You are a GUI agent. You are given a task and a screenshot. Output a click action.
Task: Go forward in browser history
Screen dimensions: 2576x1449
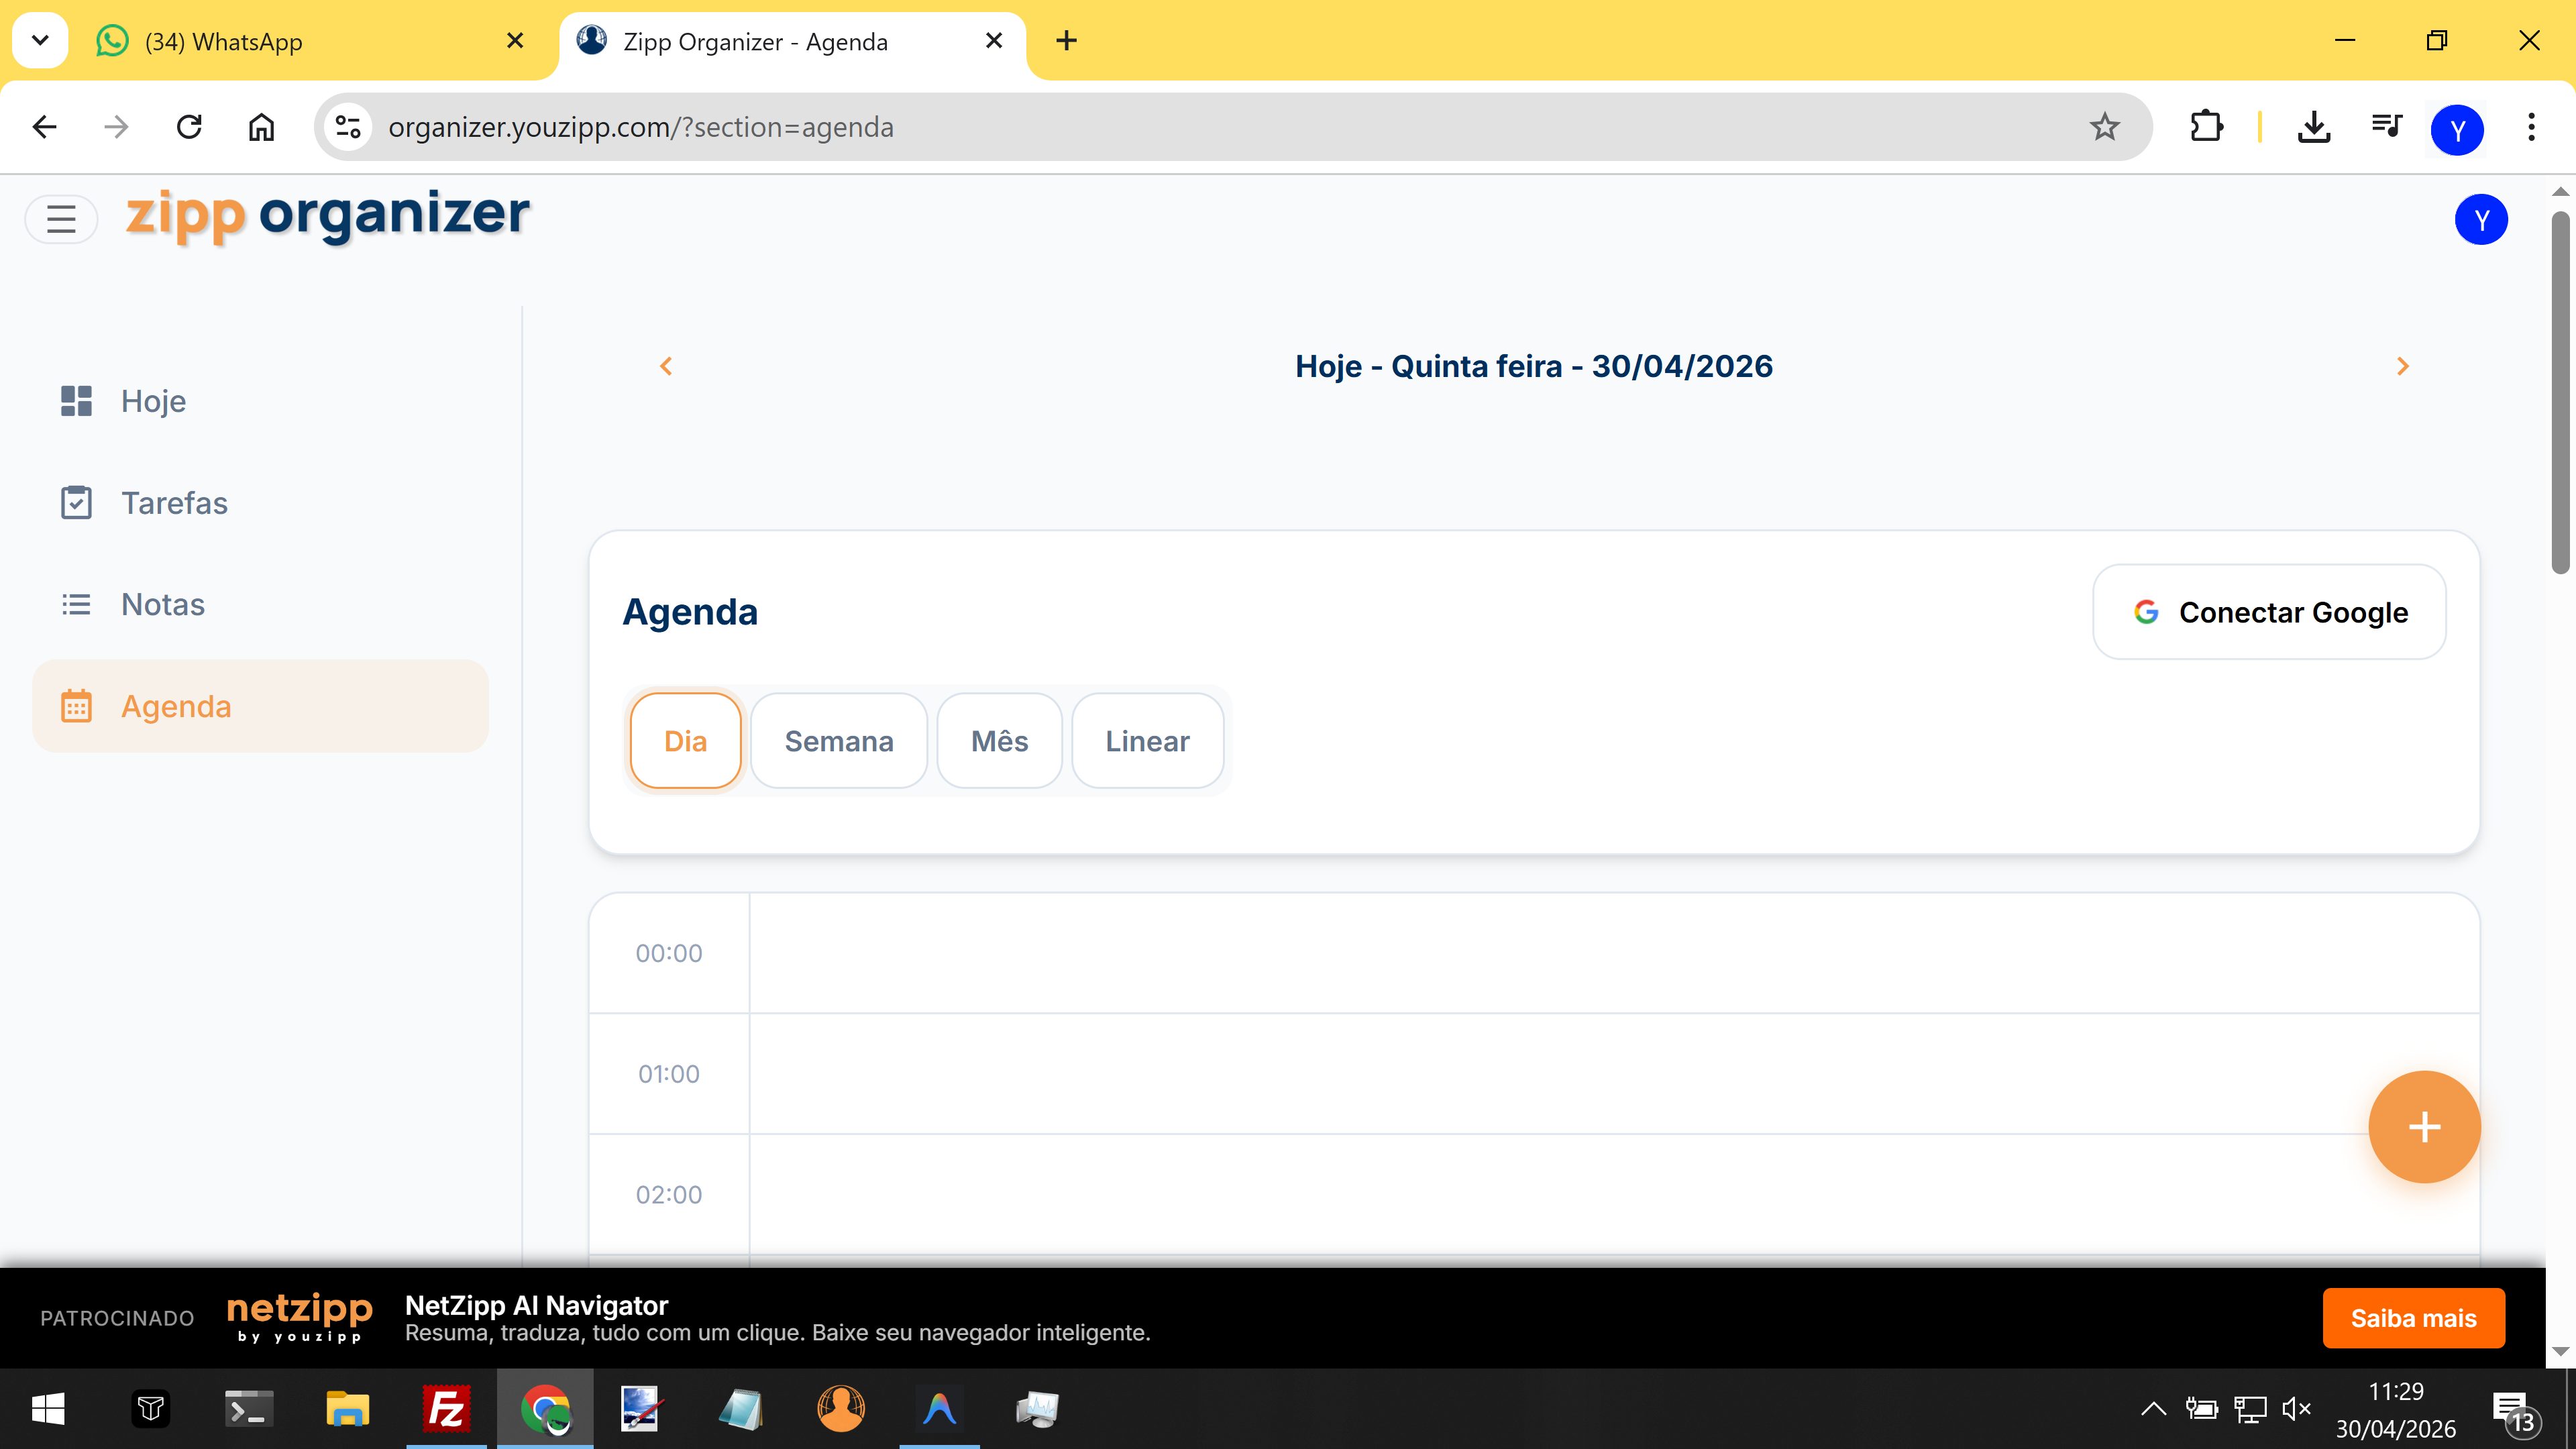117,127
